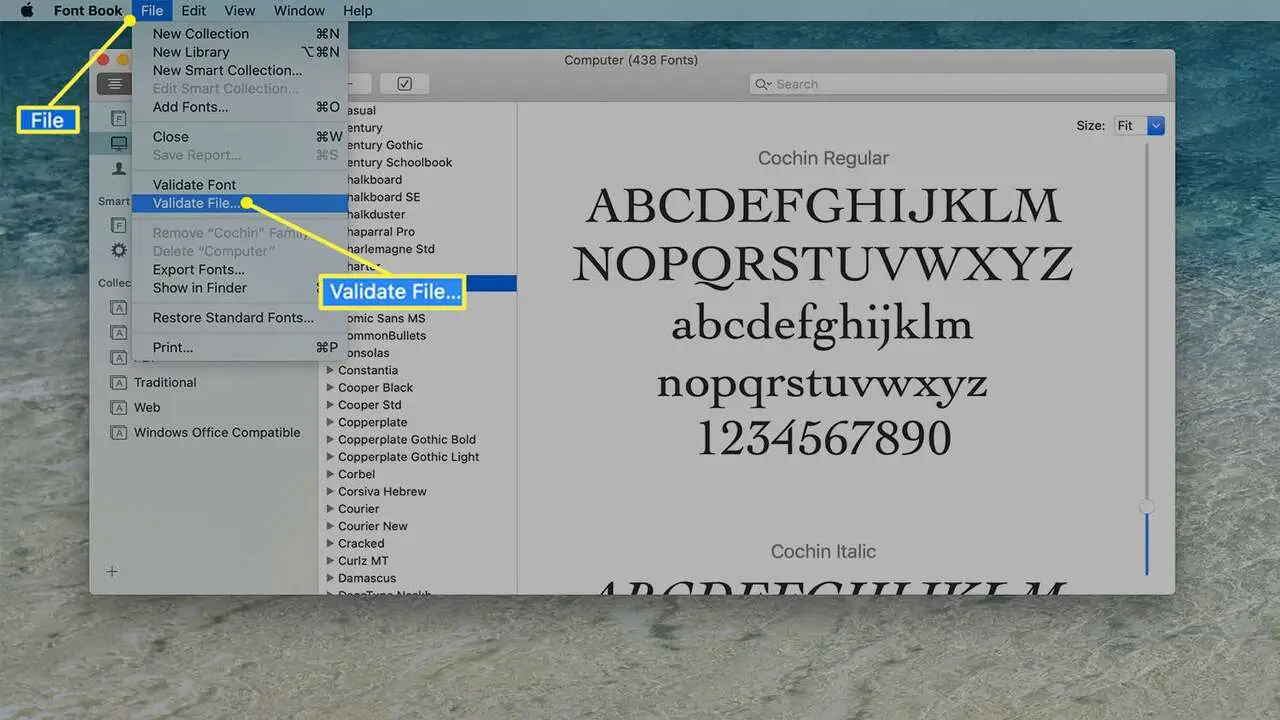Select the All Fonts library icon in sidebar
The image size is (1280, 720).
coord(118,119)
